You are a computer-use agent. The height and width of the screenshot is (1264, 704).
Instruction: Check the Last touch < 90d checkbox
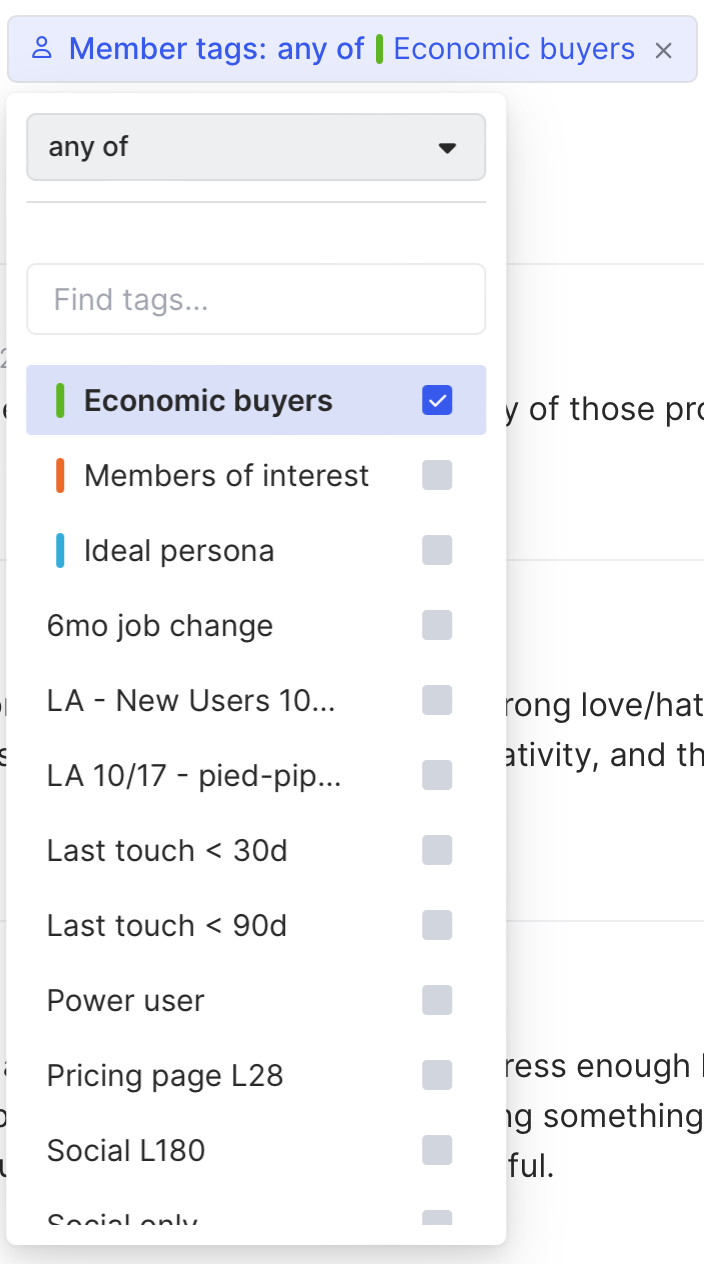pyautogui.click(x=437, y=925)
